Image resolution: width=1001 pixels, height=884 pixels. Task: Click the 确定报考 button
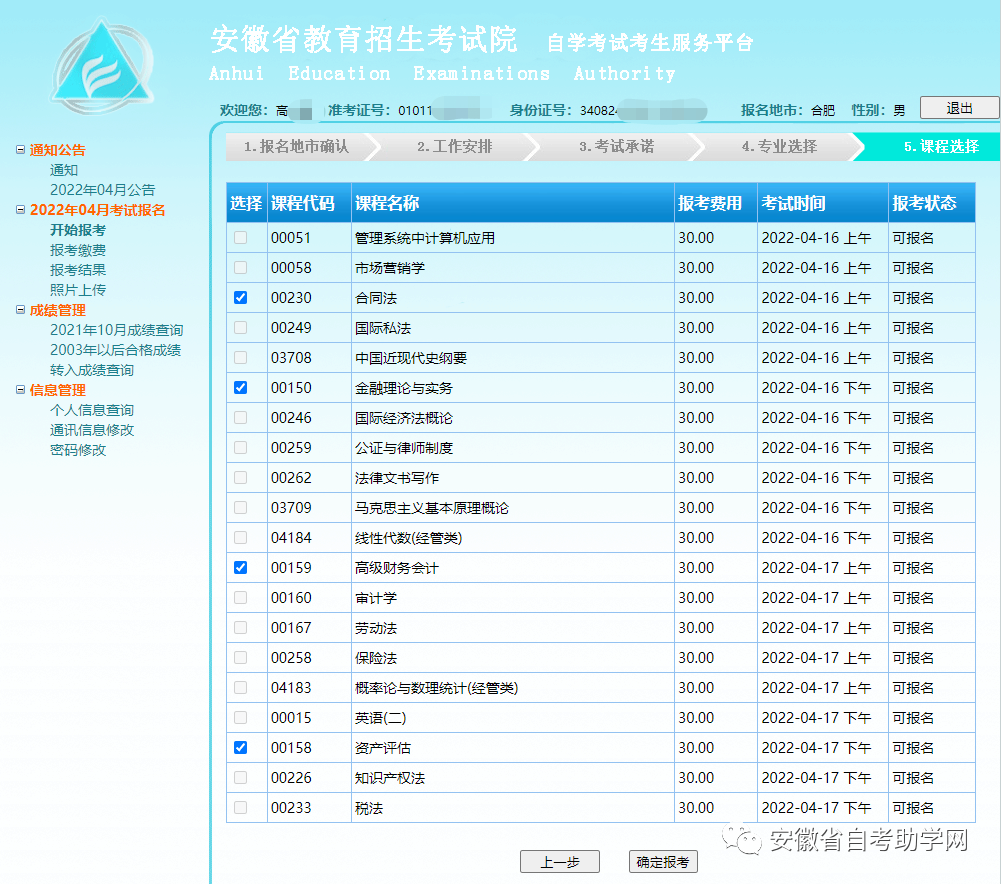click(663, 862)
